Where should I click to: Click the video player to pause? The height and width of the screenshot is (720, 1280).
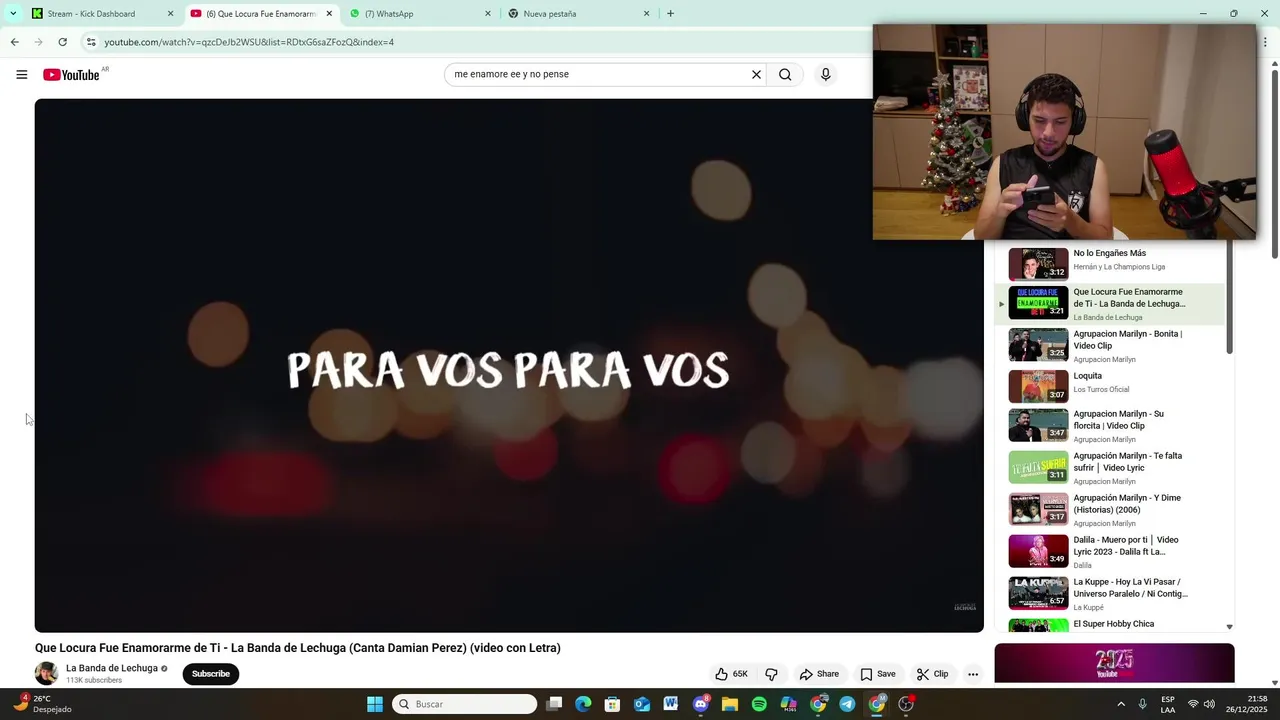pyautogui.click(x=509, y=365)
